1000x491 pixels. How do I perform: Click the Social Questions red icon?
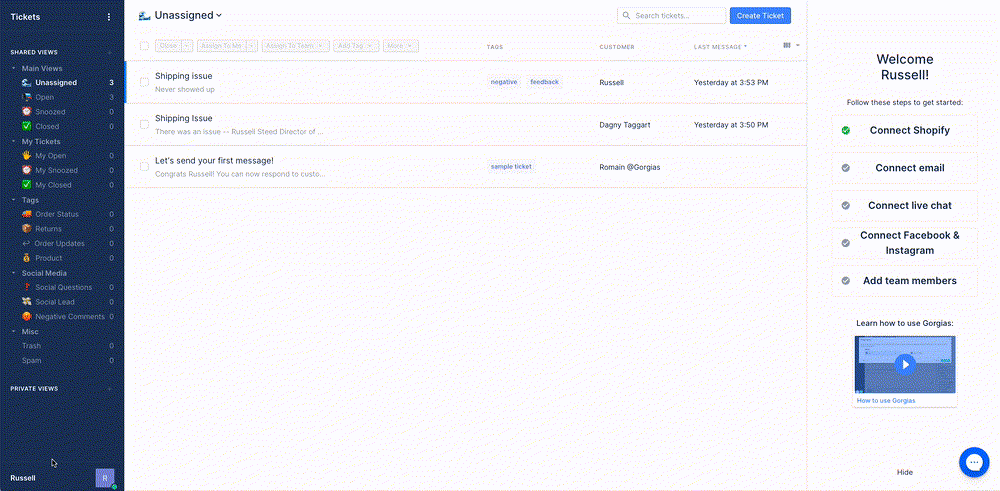pos(26,288)
